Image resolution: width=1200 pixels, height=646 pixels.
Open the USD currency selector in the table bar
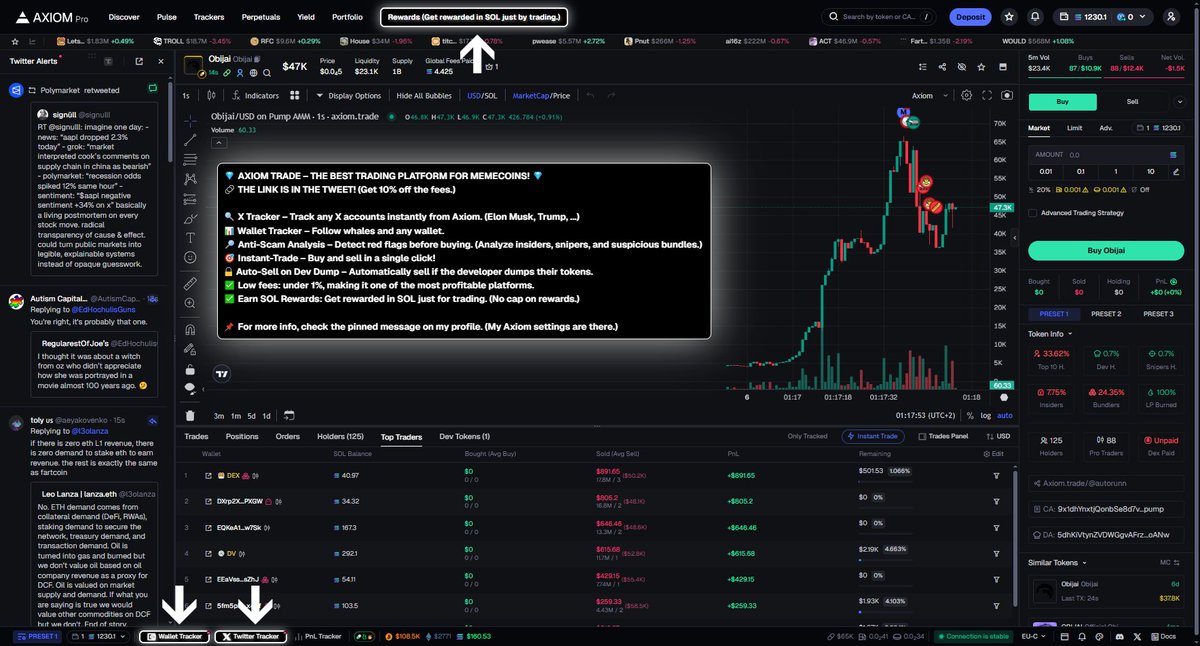(x=999, y=436)
